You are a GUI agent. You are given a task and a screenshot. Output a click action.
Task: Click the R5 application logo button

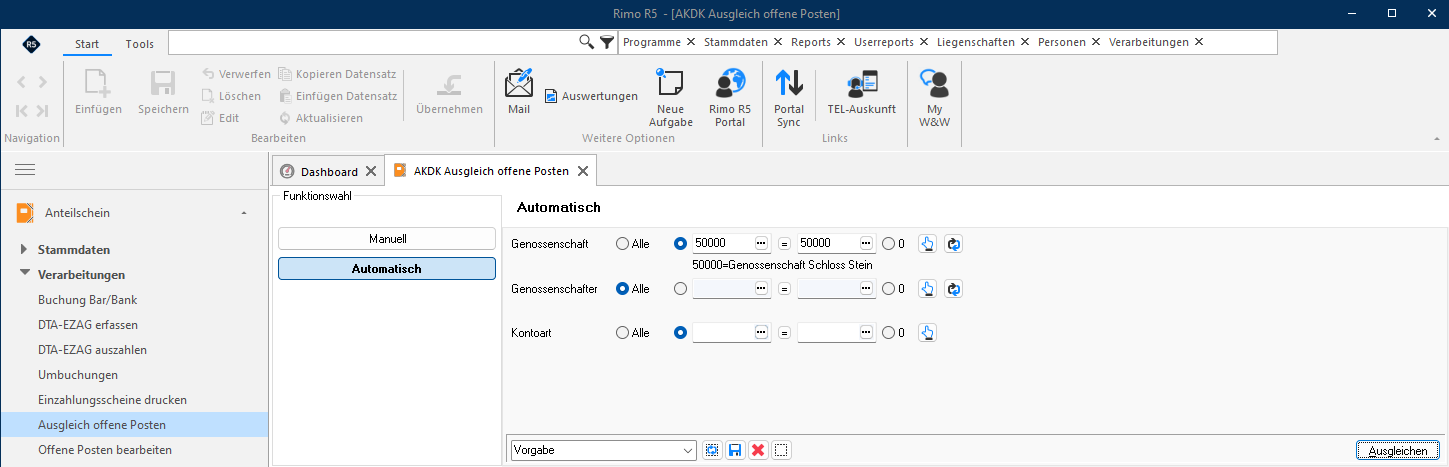click(31, 43)
